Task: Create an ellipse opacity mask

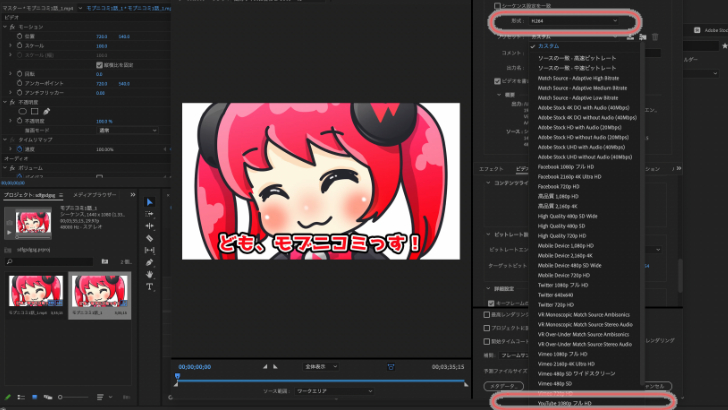Action: point(22,111)
